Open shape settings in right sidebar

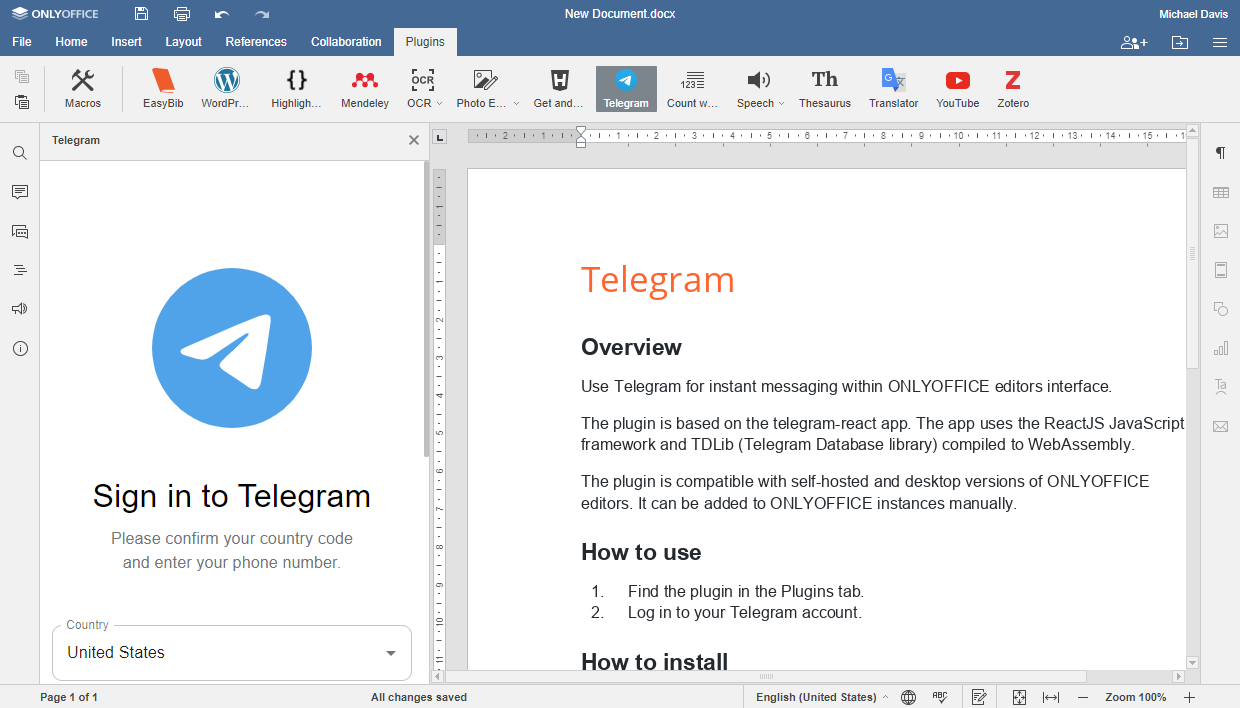(x=1220, y=309)
